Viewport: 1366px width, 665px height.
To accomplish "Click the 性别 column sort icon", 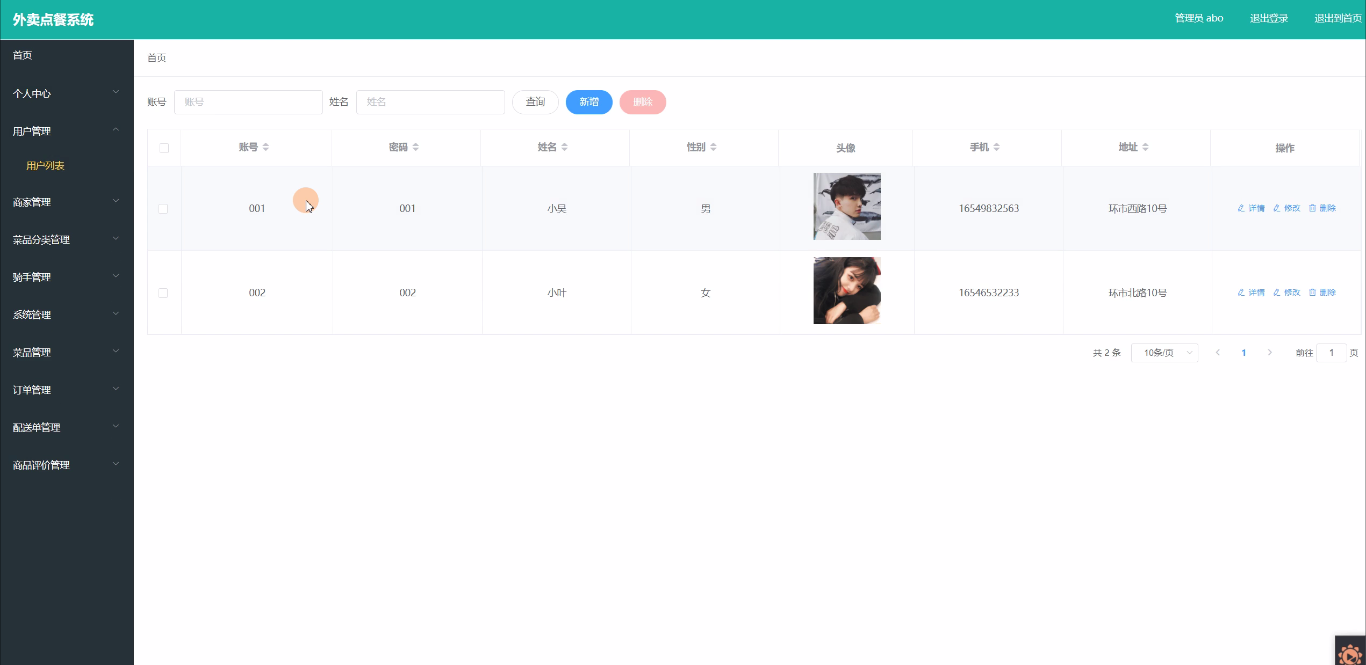I will [714, 147].
